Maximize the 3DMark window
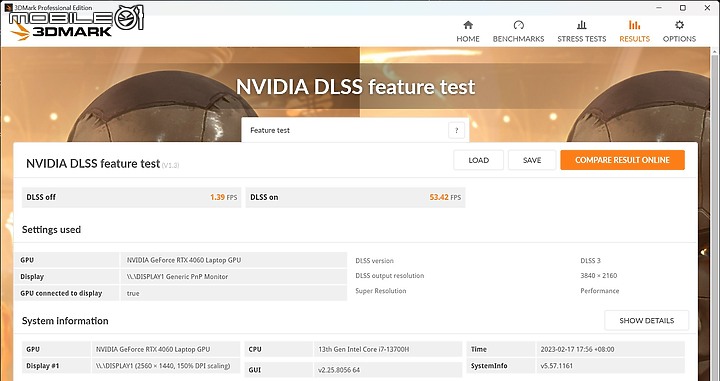Image resolution: width=720 pixels, height=381 pixels. (683, 8)
